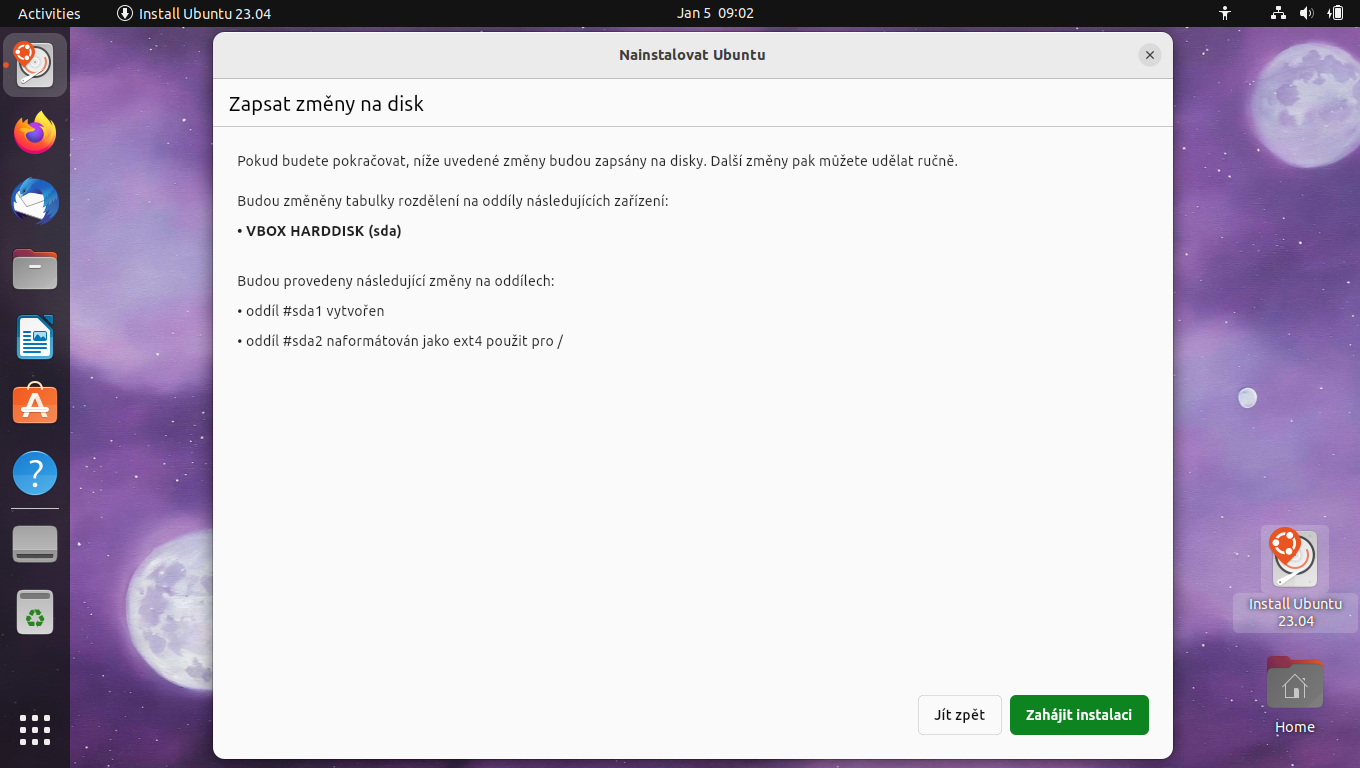This screenshot has height=768, width=1360.
Task: Click the Activities button
Action: point(49,13)
